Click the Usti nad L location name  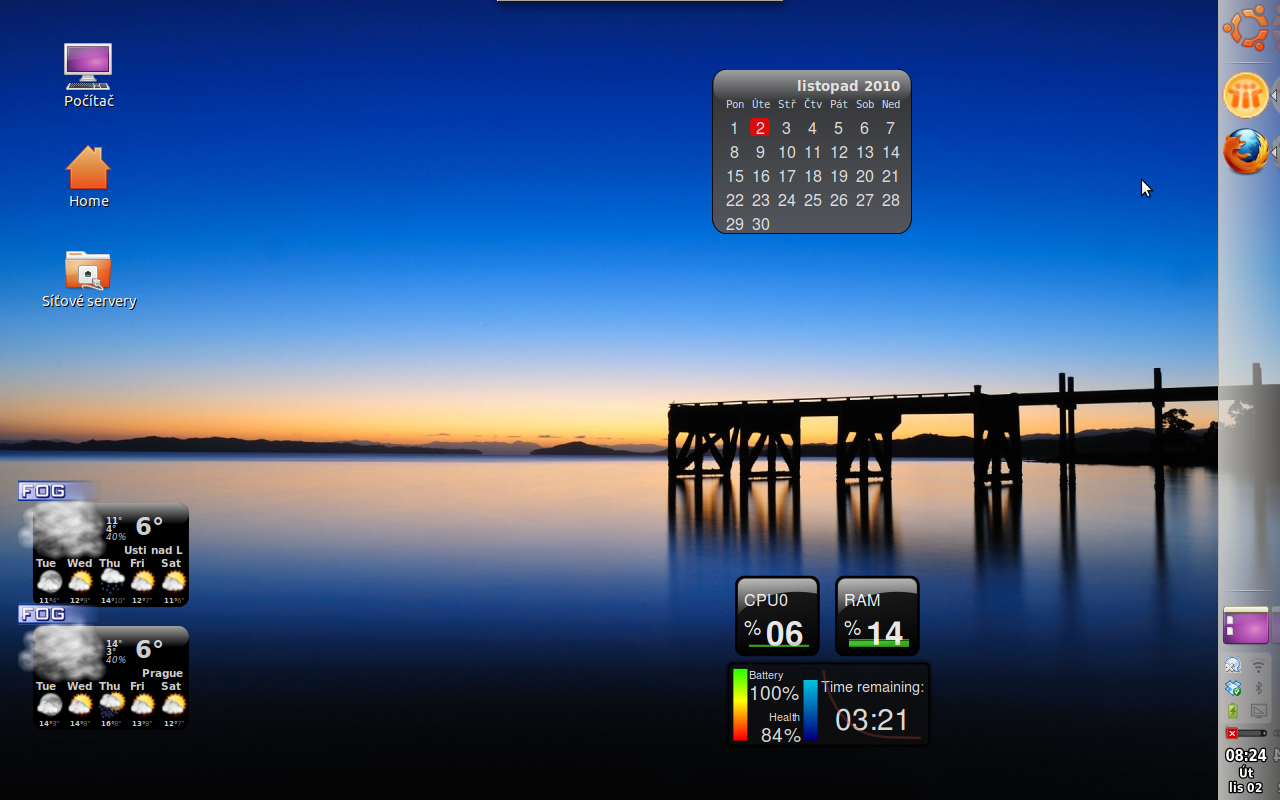click(153, 550)
